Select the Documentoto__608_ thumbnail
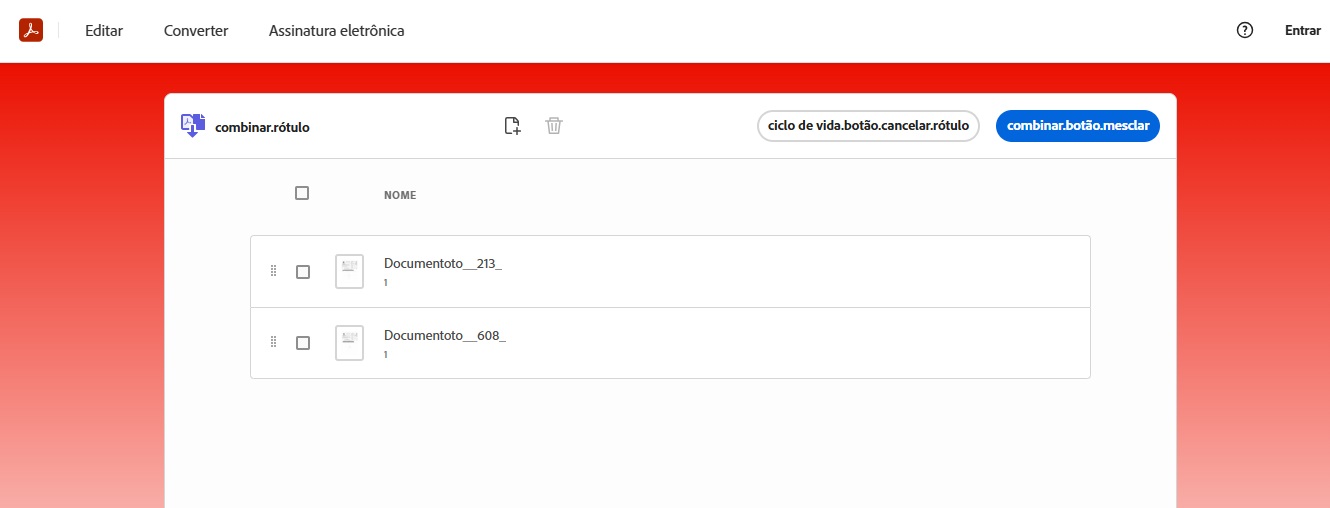This screenshot has width=1330, height=508. click(x=349, y=343)
